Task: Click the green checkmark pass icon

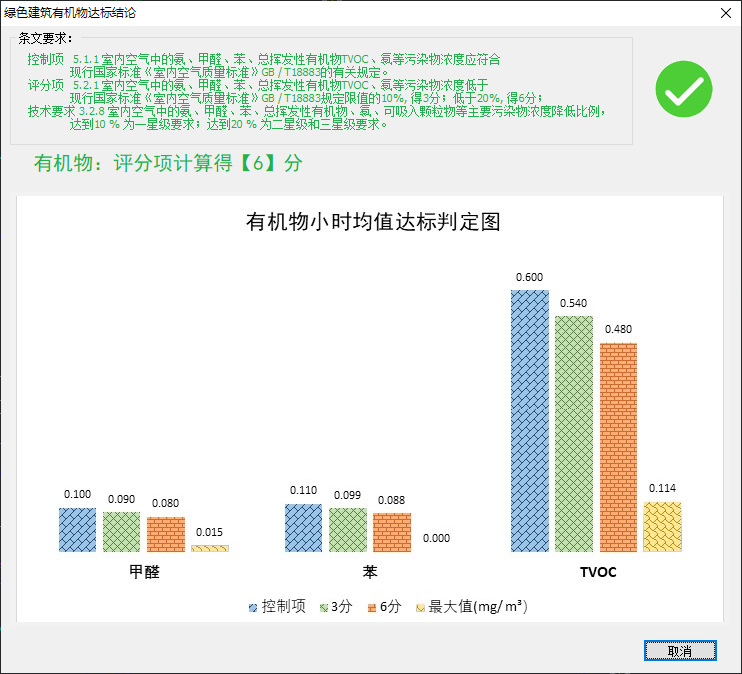Action: coord(683,90)
